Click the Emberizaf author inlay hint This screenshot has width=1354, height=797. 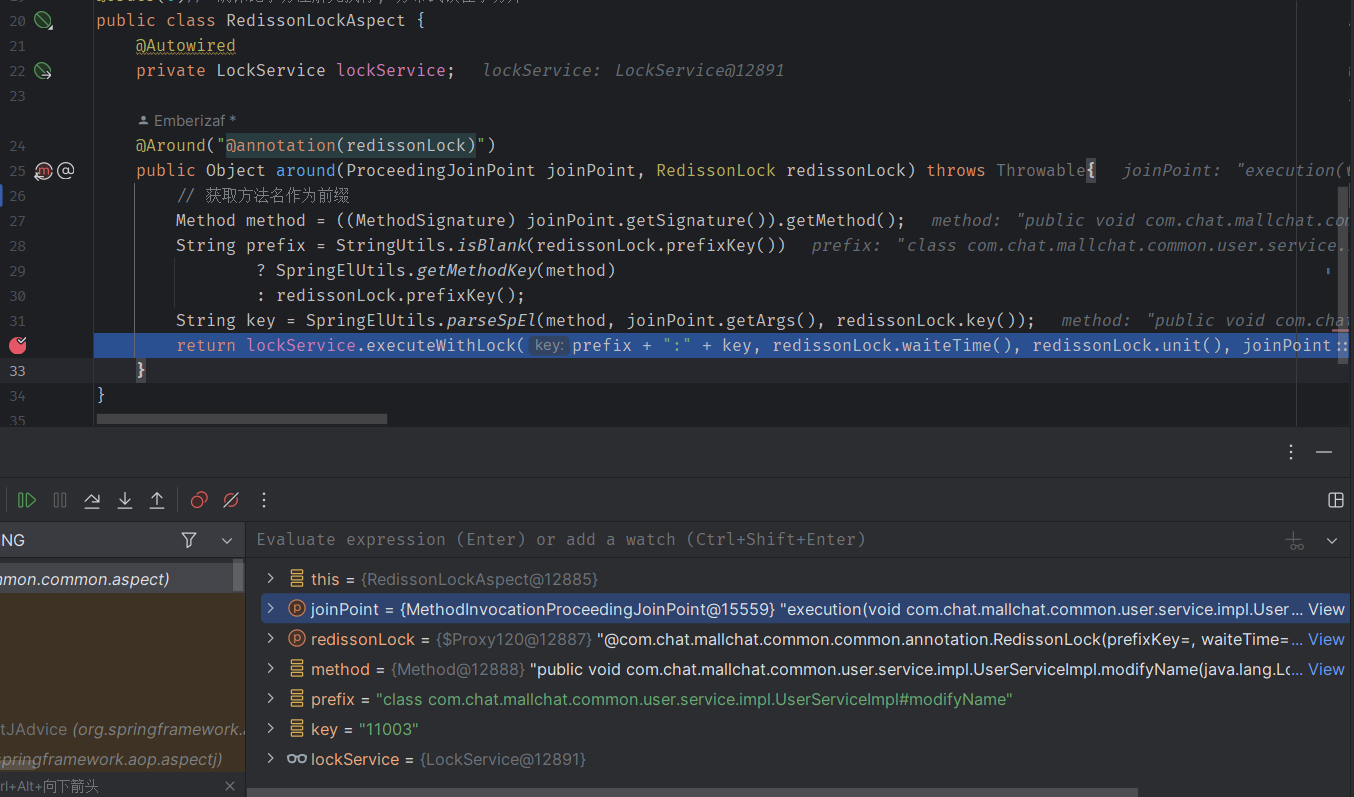click(x=187, y=121)
